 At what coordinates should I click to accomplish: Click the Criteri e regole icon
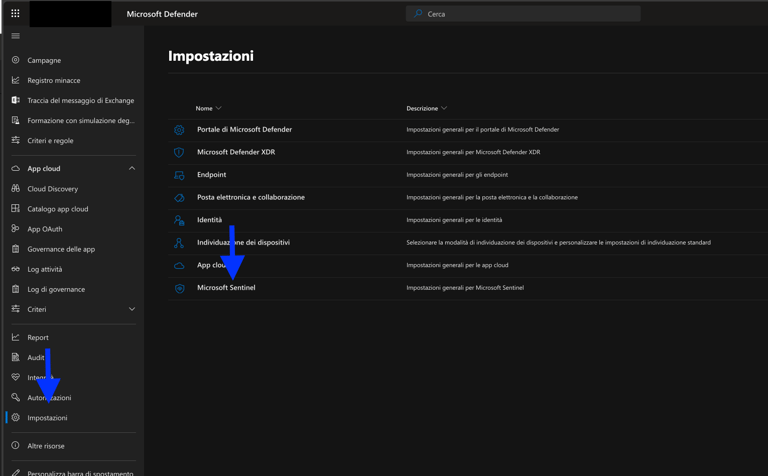pos(16,140)
